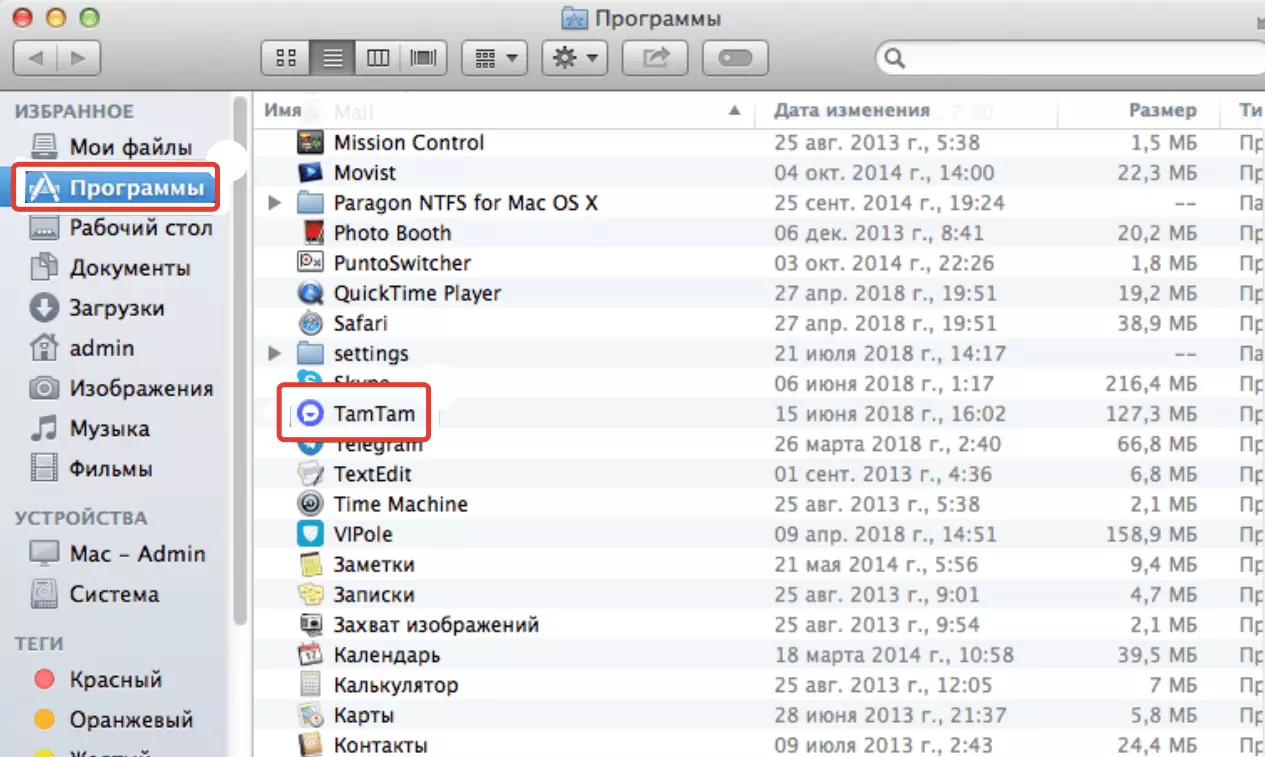Click the edit tags toolbar button
1265x757 pixels.
[x=735, y=58]
